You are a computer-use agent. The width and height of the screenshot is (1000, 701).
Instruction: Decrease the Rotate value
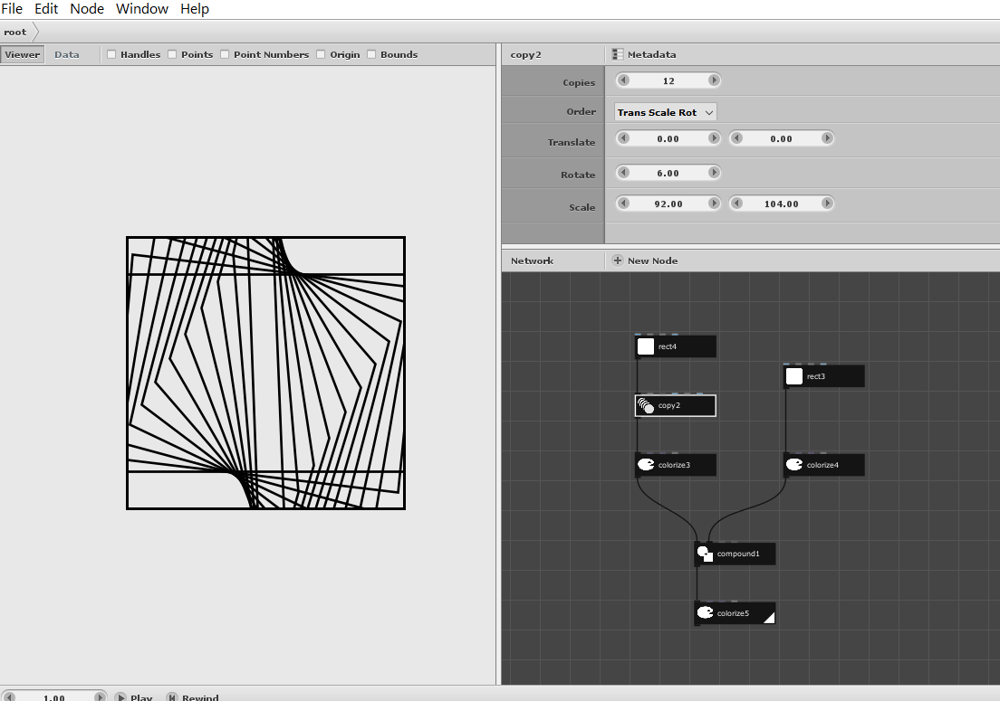tap(624, 172)
